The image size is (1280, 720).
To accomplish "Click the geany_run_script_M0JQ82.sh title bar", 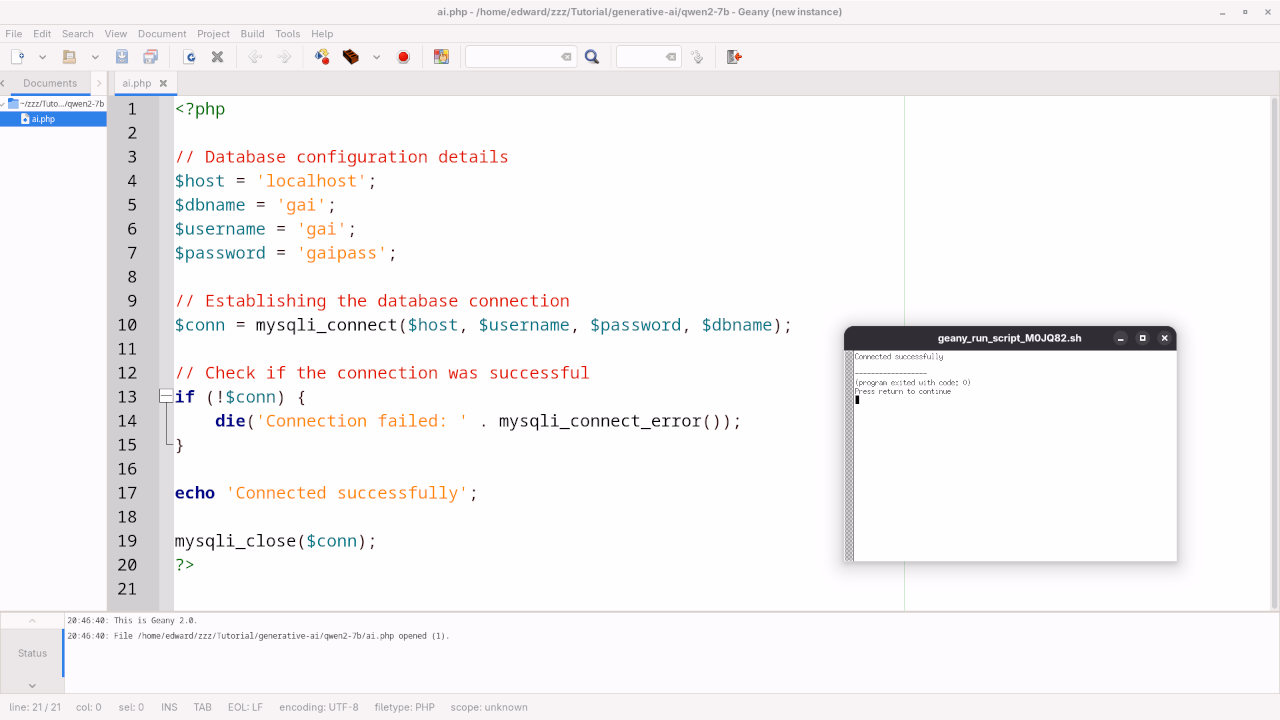I will (x=1009, y=338).
